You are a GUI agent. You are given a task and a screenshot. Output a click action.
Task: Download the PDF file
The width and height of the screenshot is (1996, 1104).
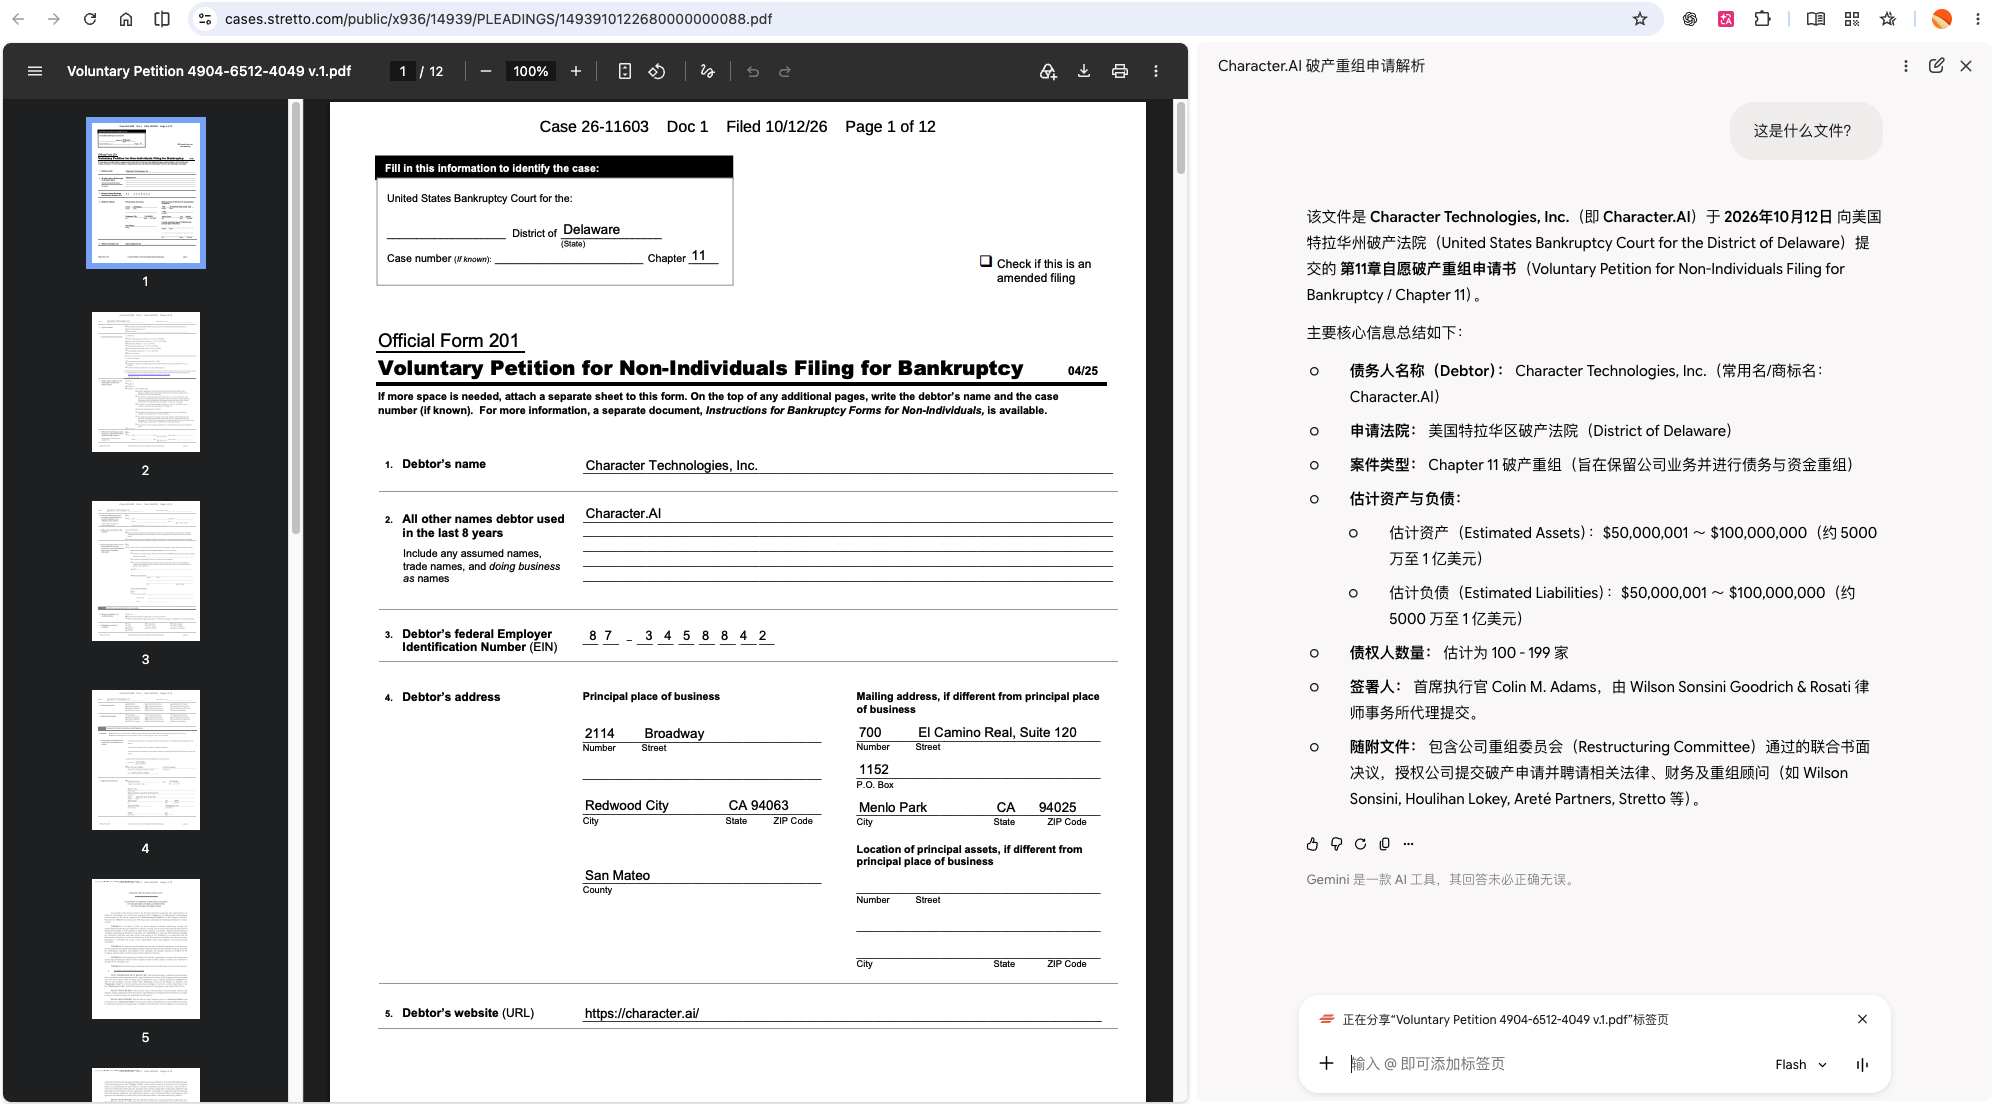[1084, 71]
